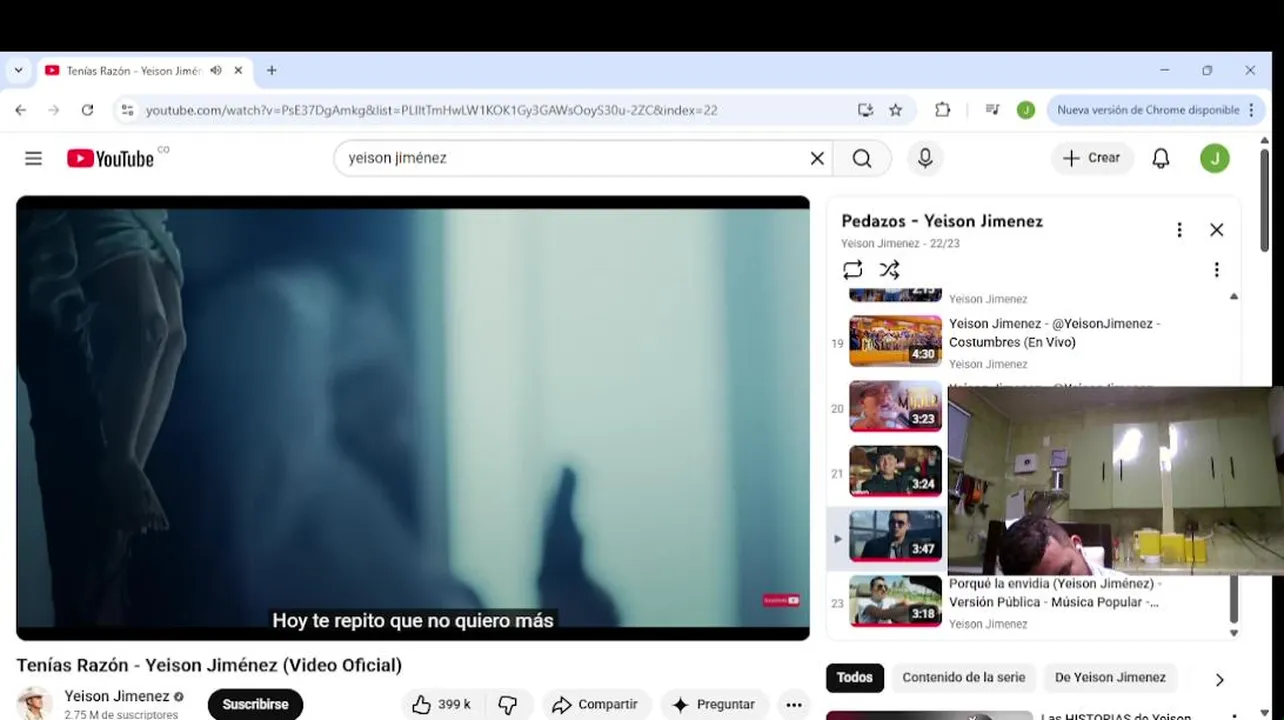Open the Yeison Jimenez channel avatar
The height and width of the screenshot is (720, 1284).
[35, 704]
